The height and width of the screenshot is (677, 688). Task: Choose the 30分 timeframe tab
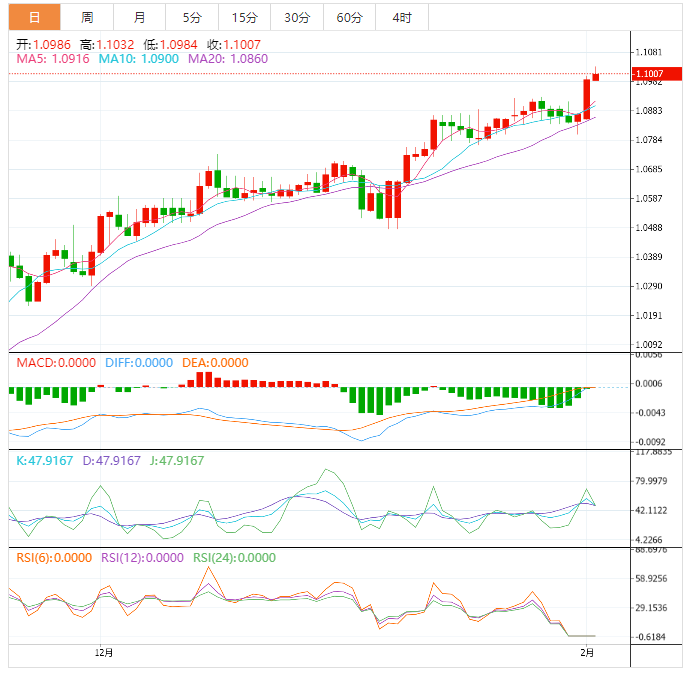(297, 17)
